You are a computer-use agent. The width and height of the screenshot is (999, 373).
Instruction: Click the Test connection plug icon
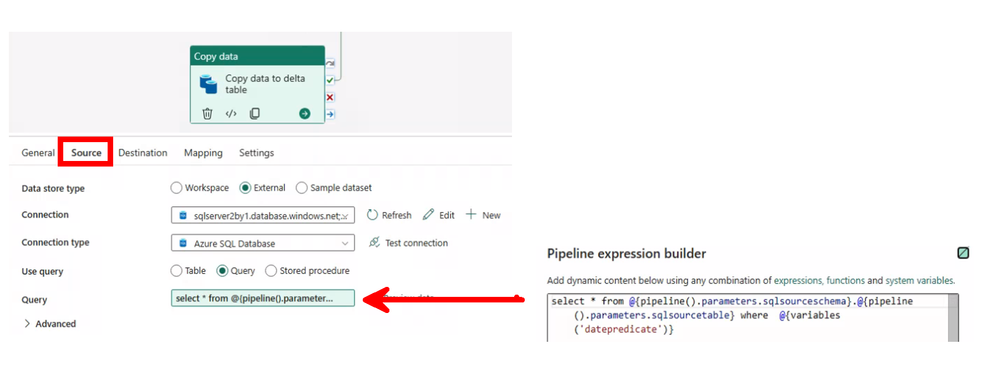coord(374,243)
